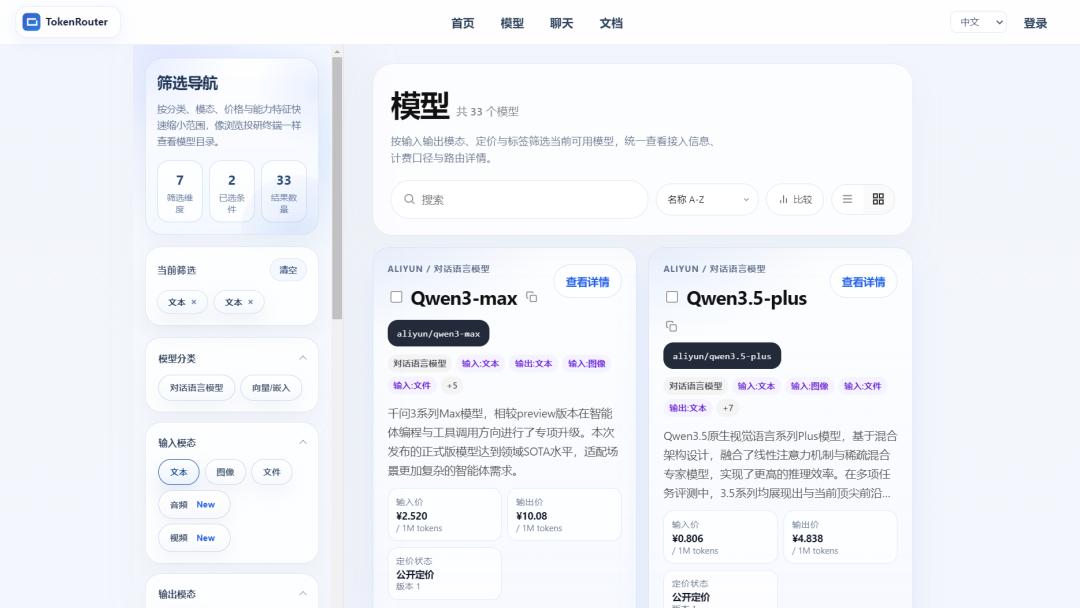The height and width of the screenshot is (608, 1080).
Task: Click the Qwen3.5-plus model title
Action: point(747,298)
